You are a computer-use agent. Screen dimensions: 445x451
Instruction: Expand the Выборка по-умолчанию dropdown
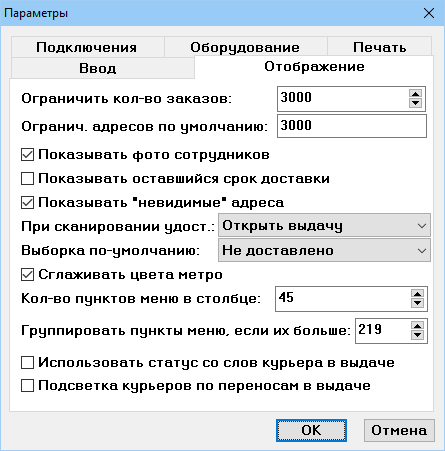(324, 250)
